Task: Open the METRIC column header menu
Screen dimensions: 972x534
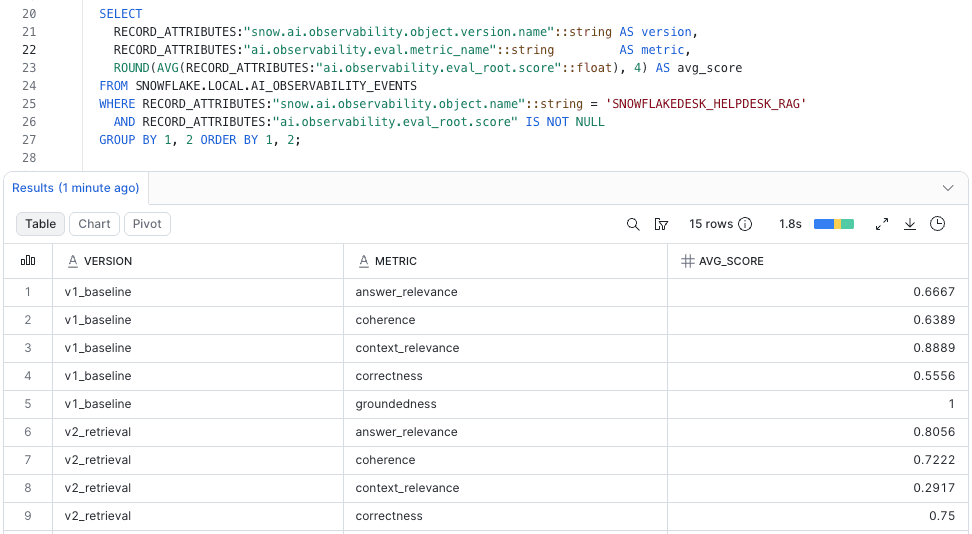Action: [x=395, y=261]
